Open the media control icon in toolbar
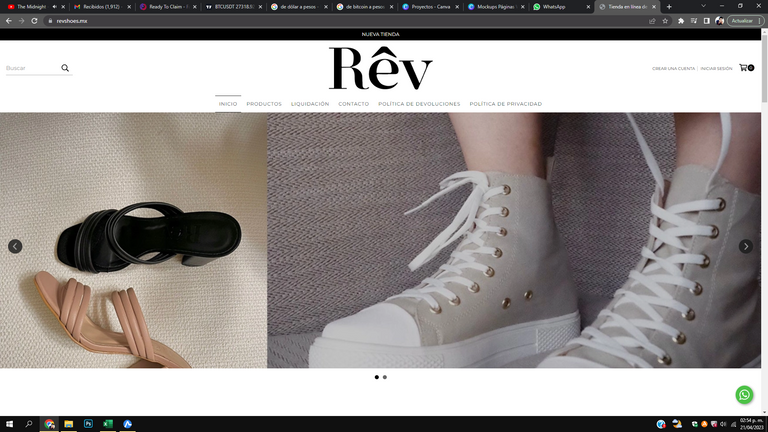Image resolution: width=768 pixels, height=432 pixels. pyautogui.click(x=694, y=21)
